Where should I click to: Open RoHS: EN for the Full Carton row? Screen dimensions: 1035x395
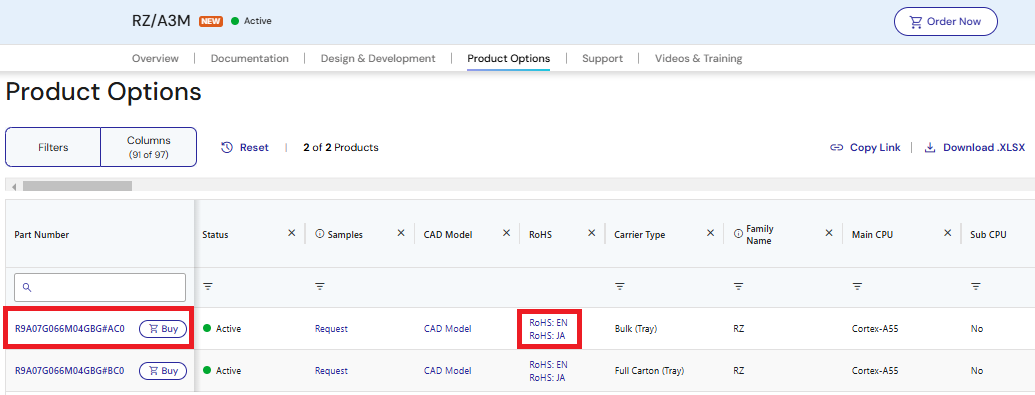click(x=549, y=365)
